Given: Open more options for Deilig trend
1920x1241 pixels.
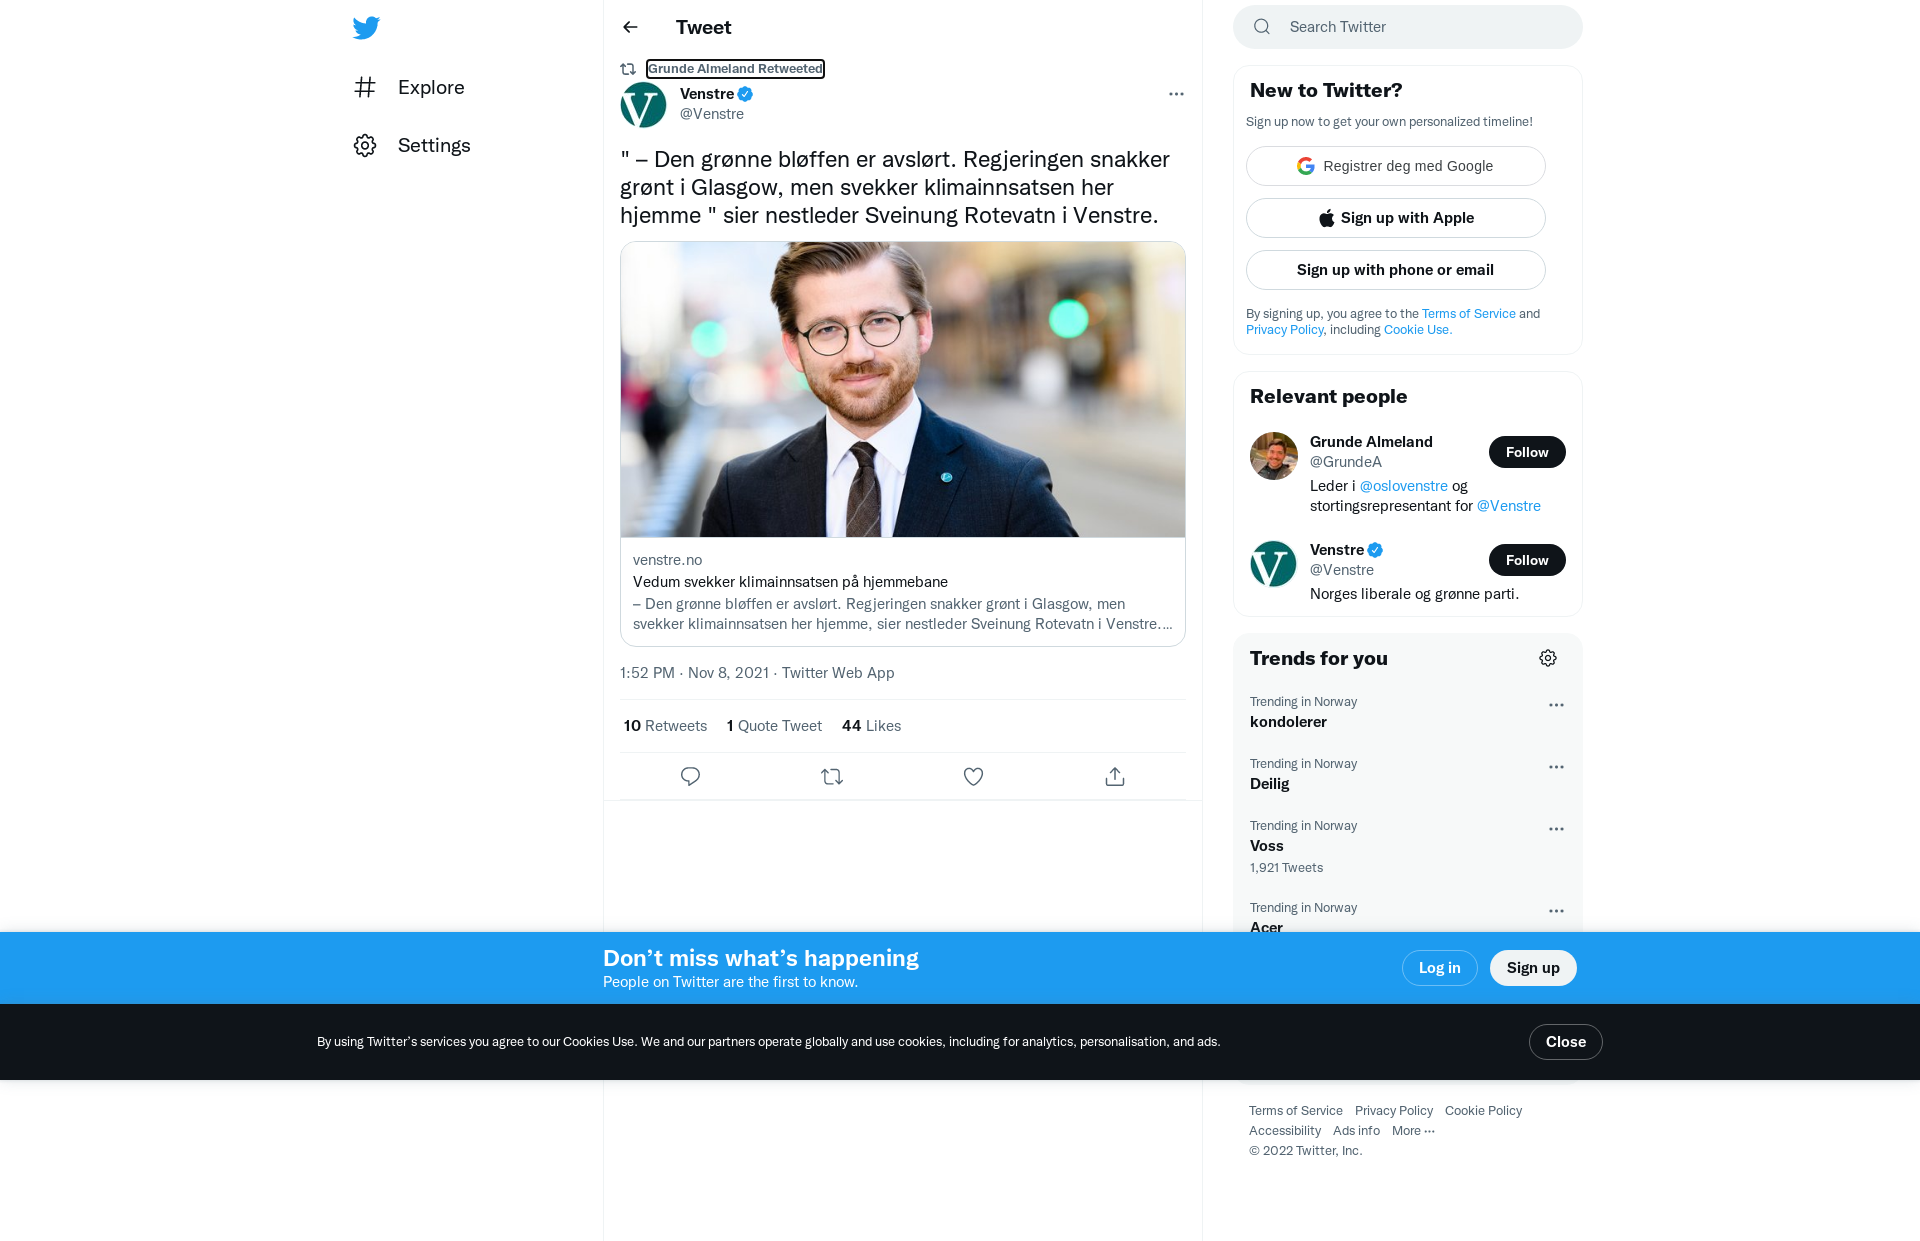Looking at the screenshot, I should (x=1556, y=767).
